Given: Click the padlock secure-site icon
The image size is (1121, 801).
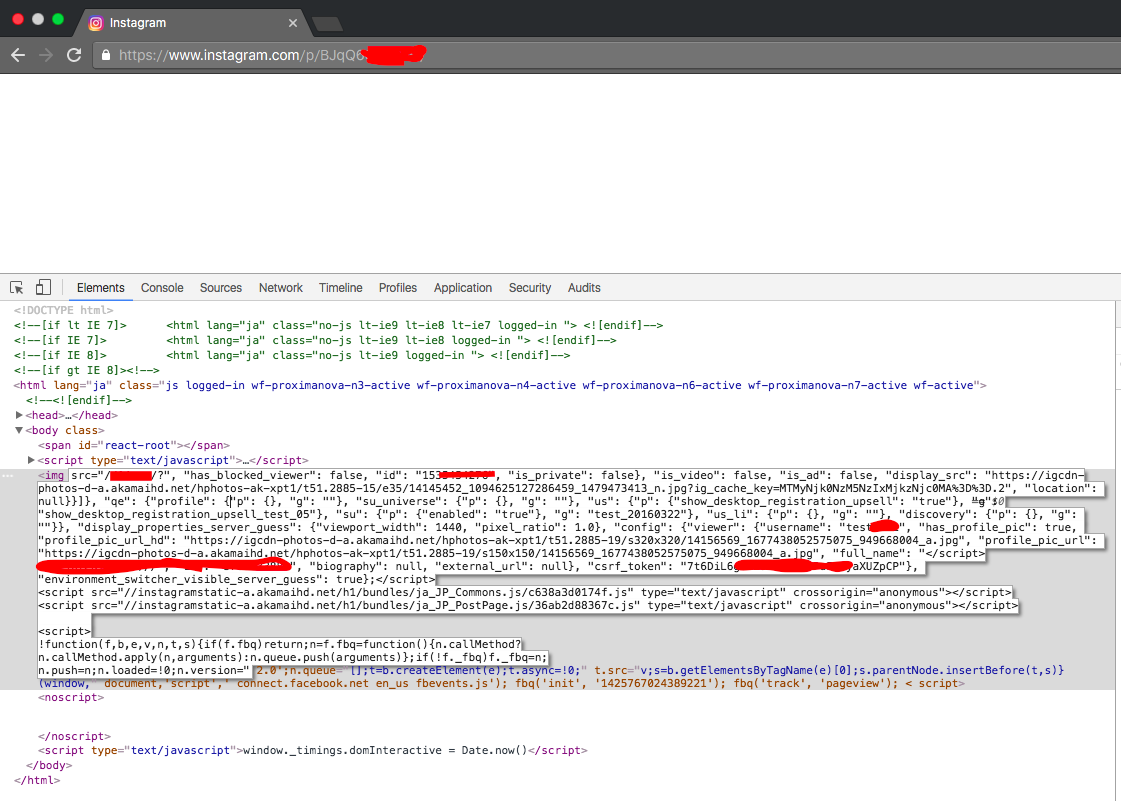Looking at the screenshot, I should 106,55.
